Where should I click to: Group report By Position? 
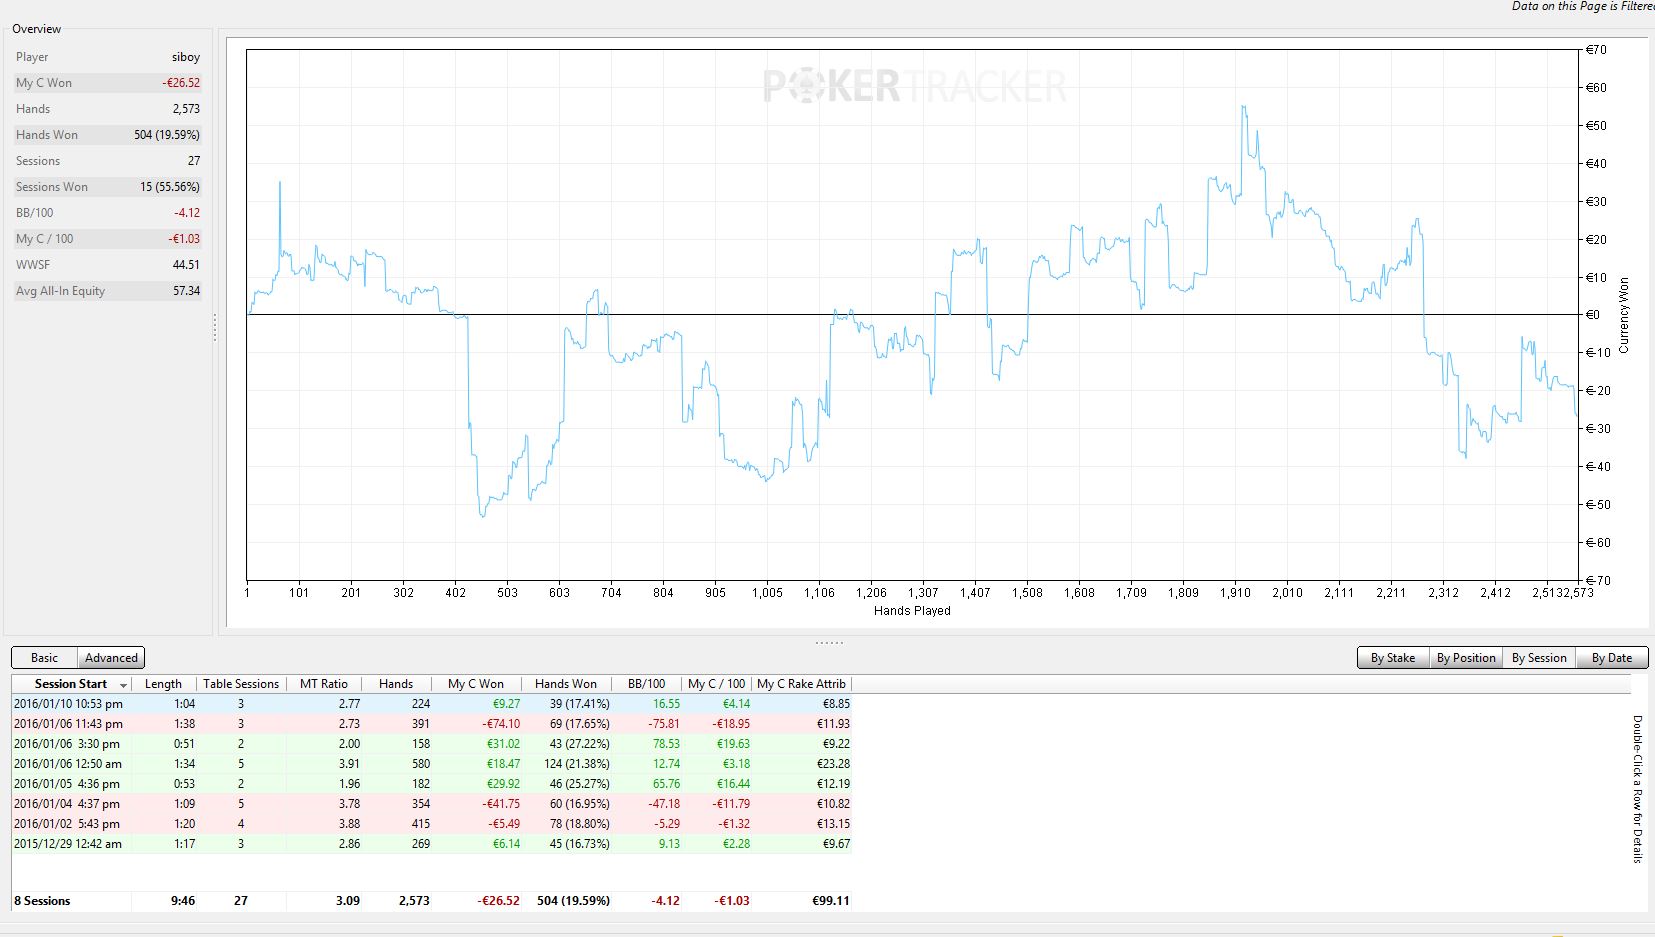point(1465,658)
